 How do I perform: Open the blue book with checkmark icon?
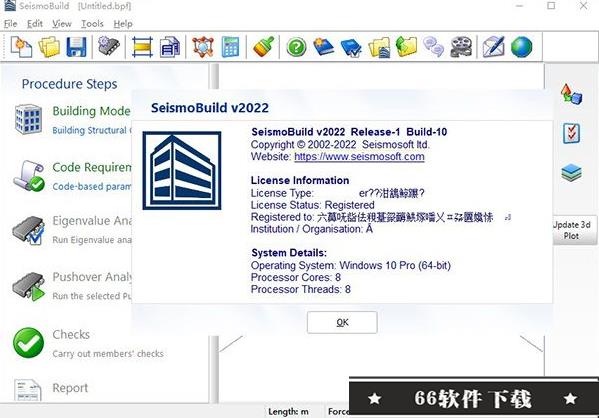point(351,48)
